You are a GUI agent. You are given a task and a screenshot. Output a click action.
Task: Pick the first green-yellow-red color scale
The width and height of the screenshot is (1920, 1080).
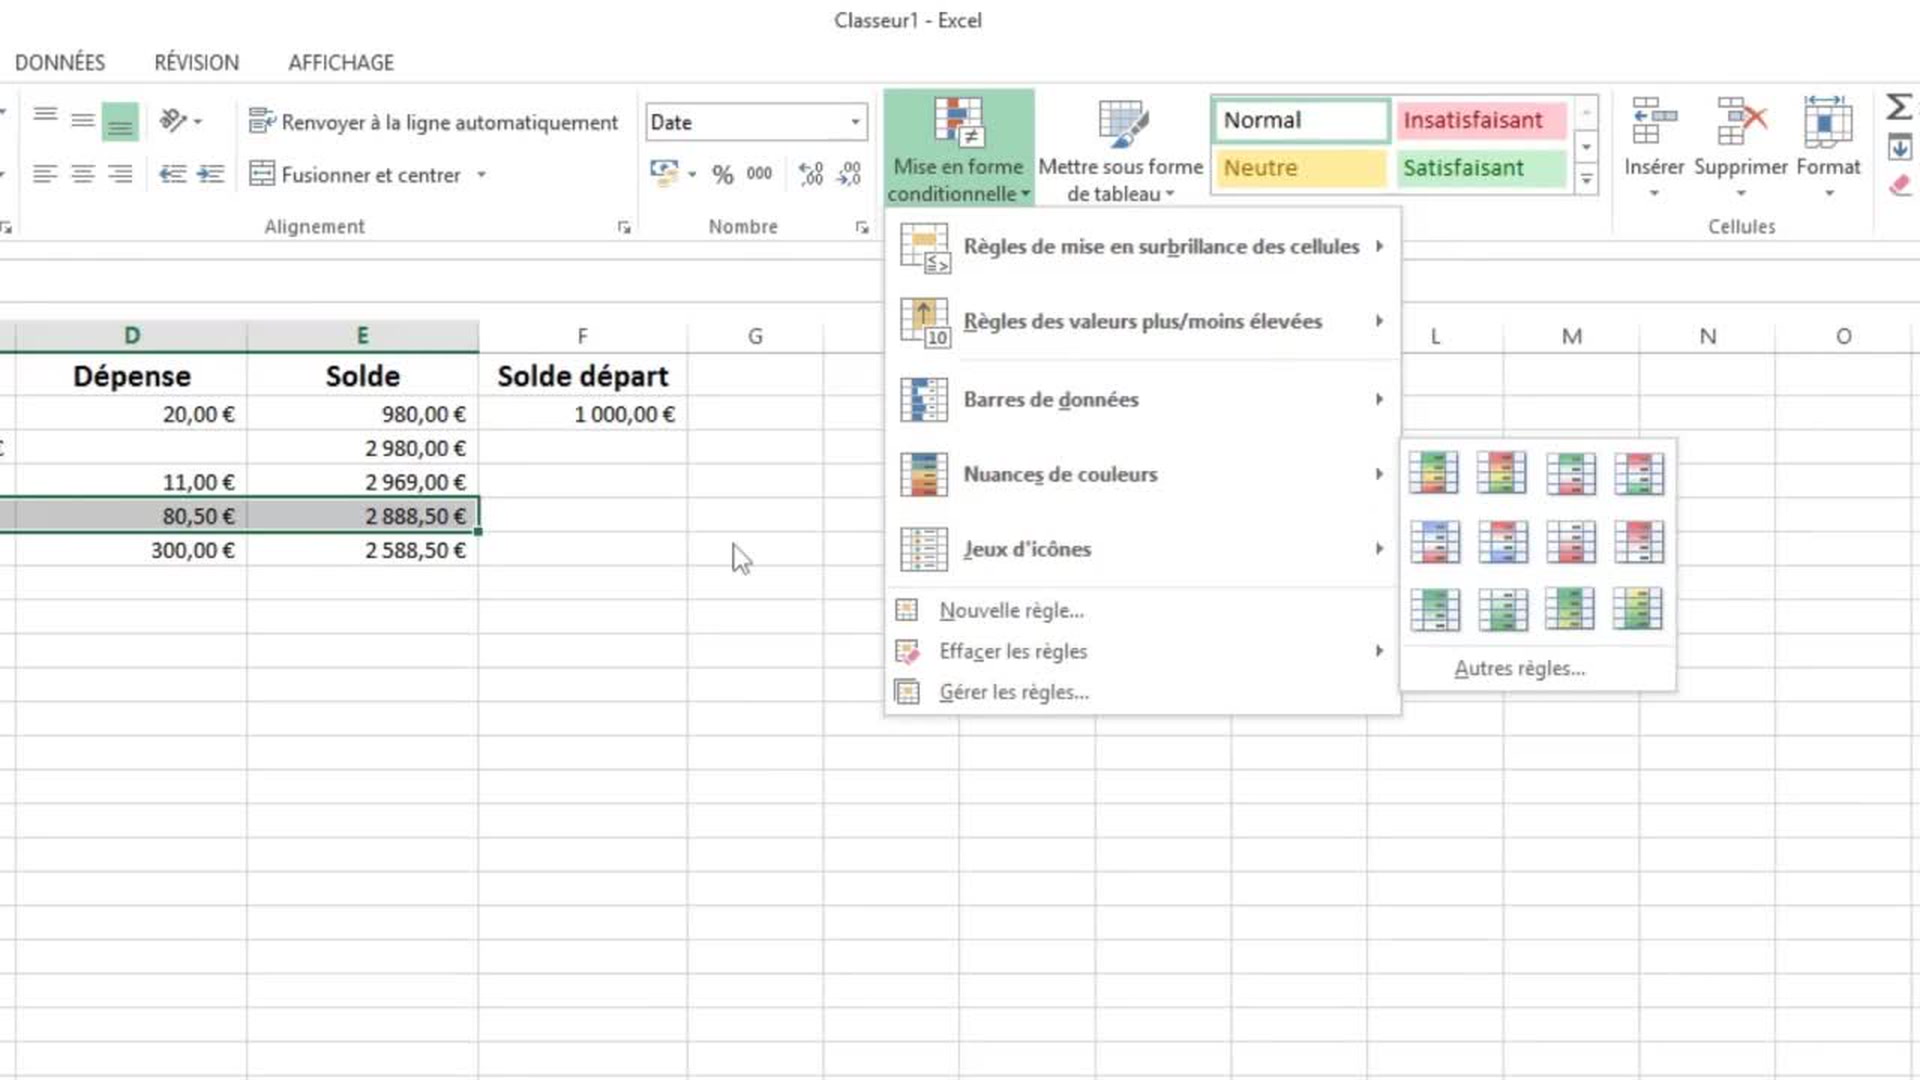[1433, 473]
